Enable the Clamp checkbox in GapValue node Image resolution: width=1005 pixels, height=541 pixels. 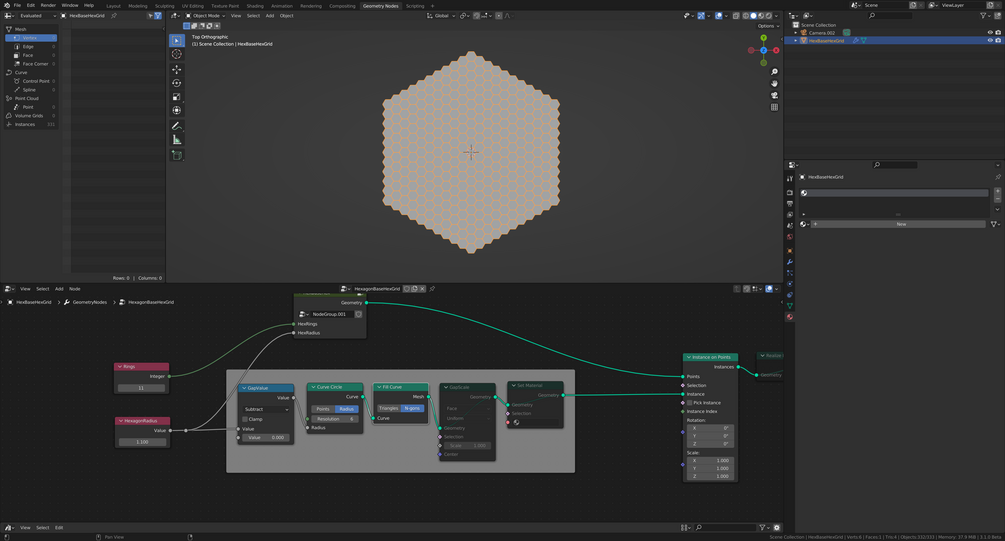tap(245, 419)
